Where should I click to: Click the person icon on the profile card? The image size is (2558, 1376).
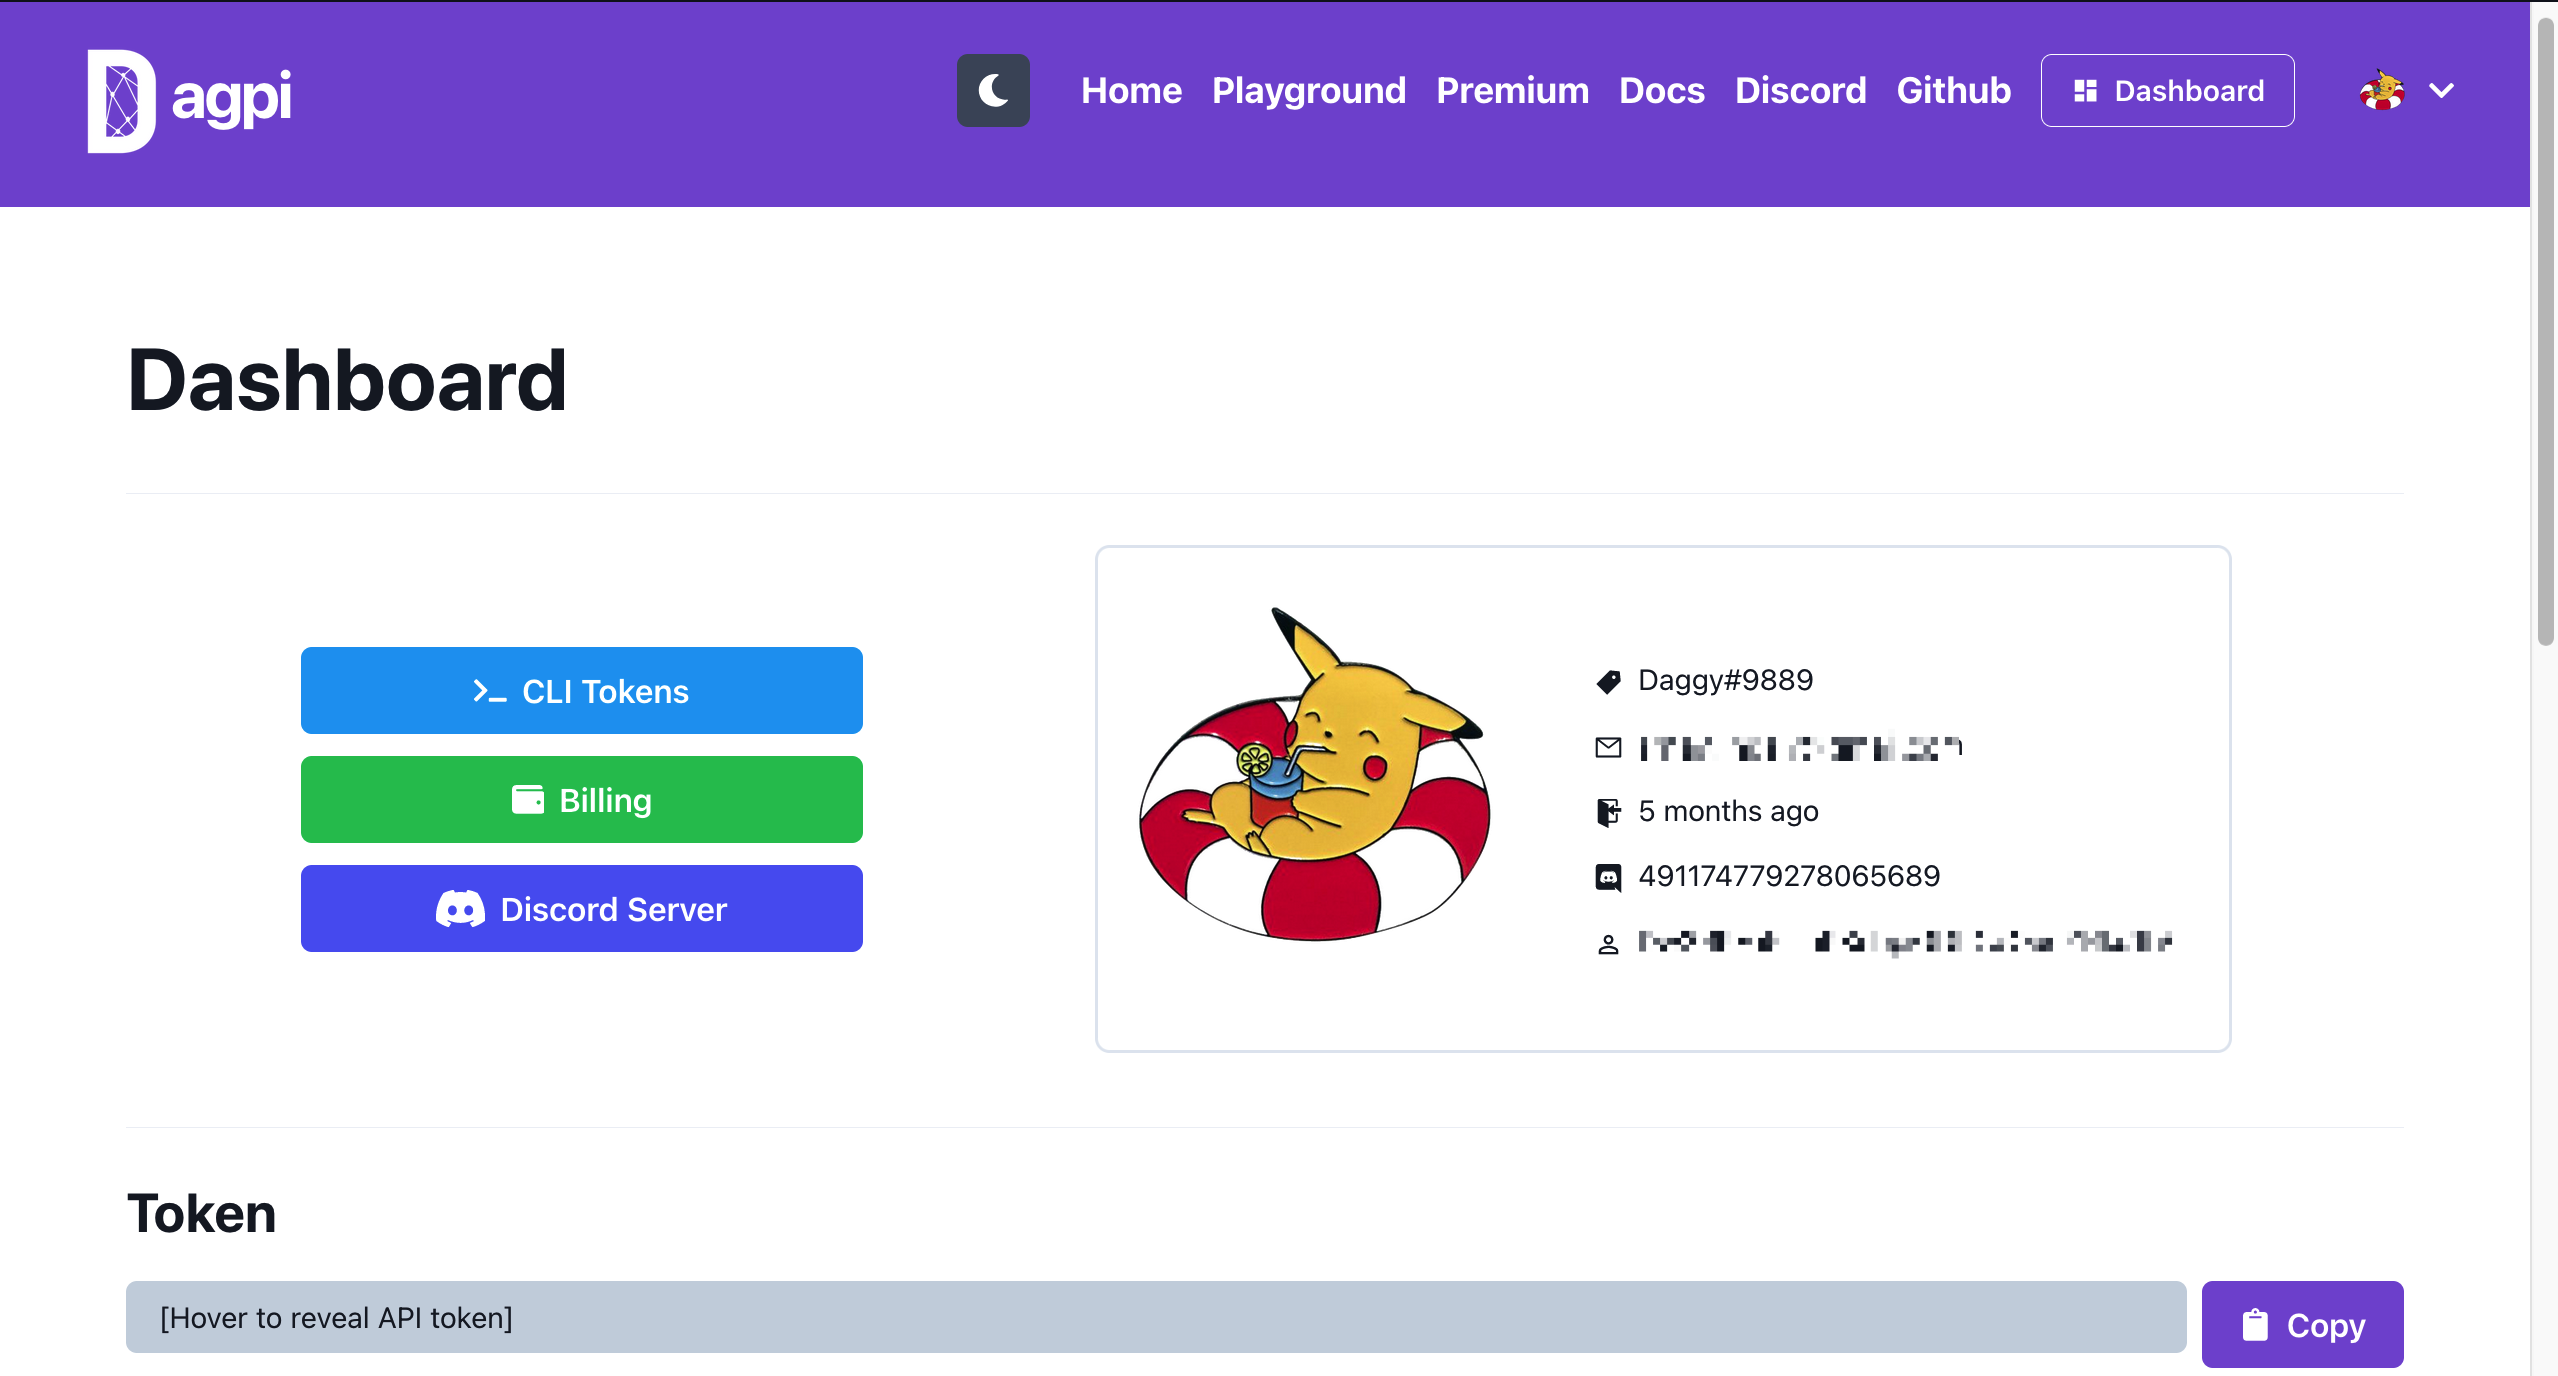tap(1608, 942)
